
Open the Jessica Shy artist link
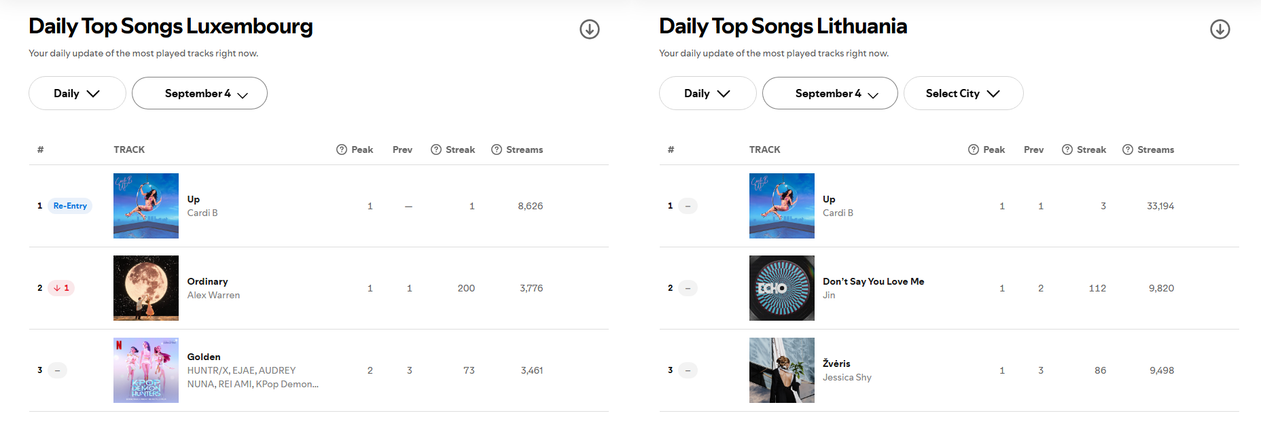tap(847, 377)
